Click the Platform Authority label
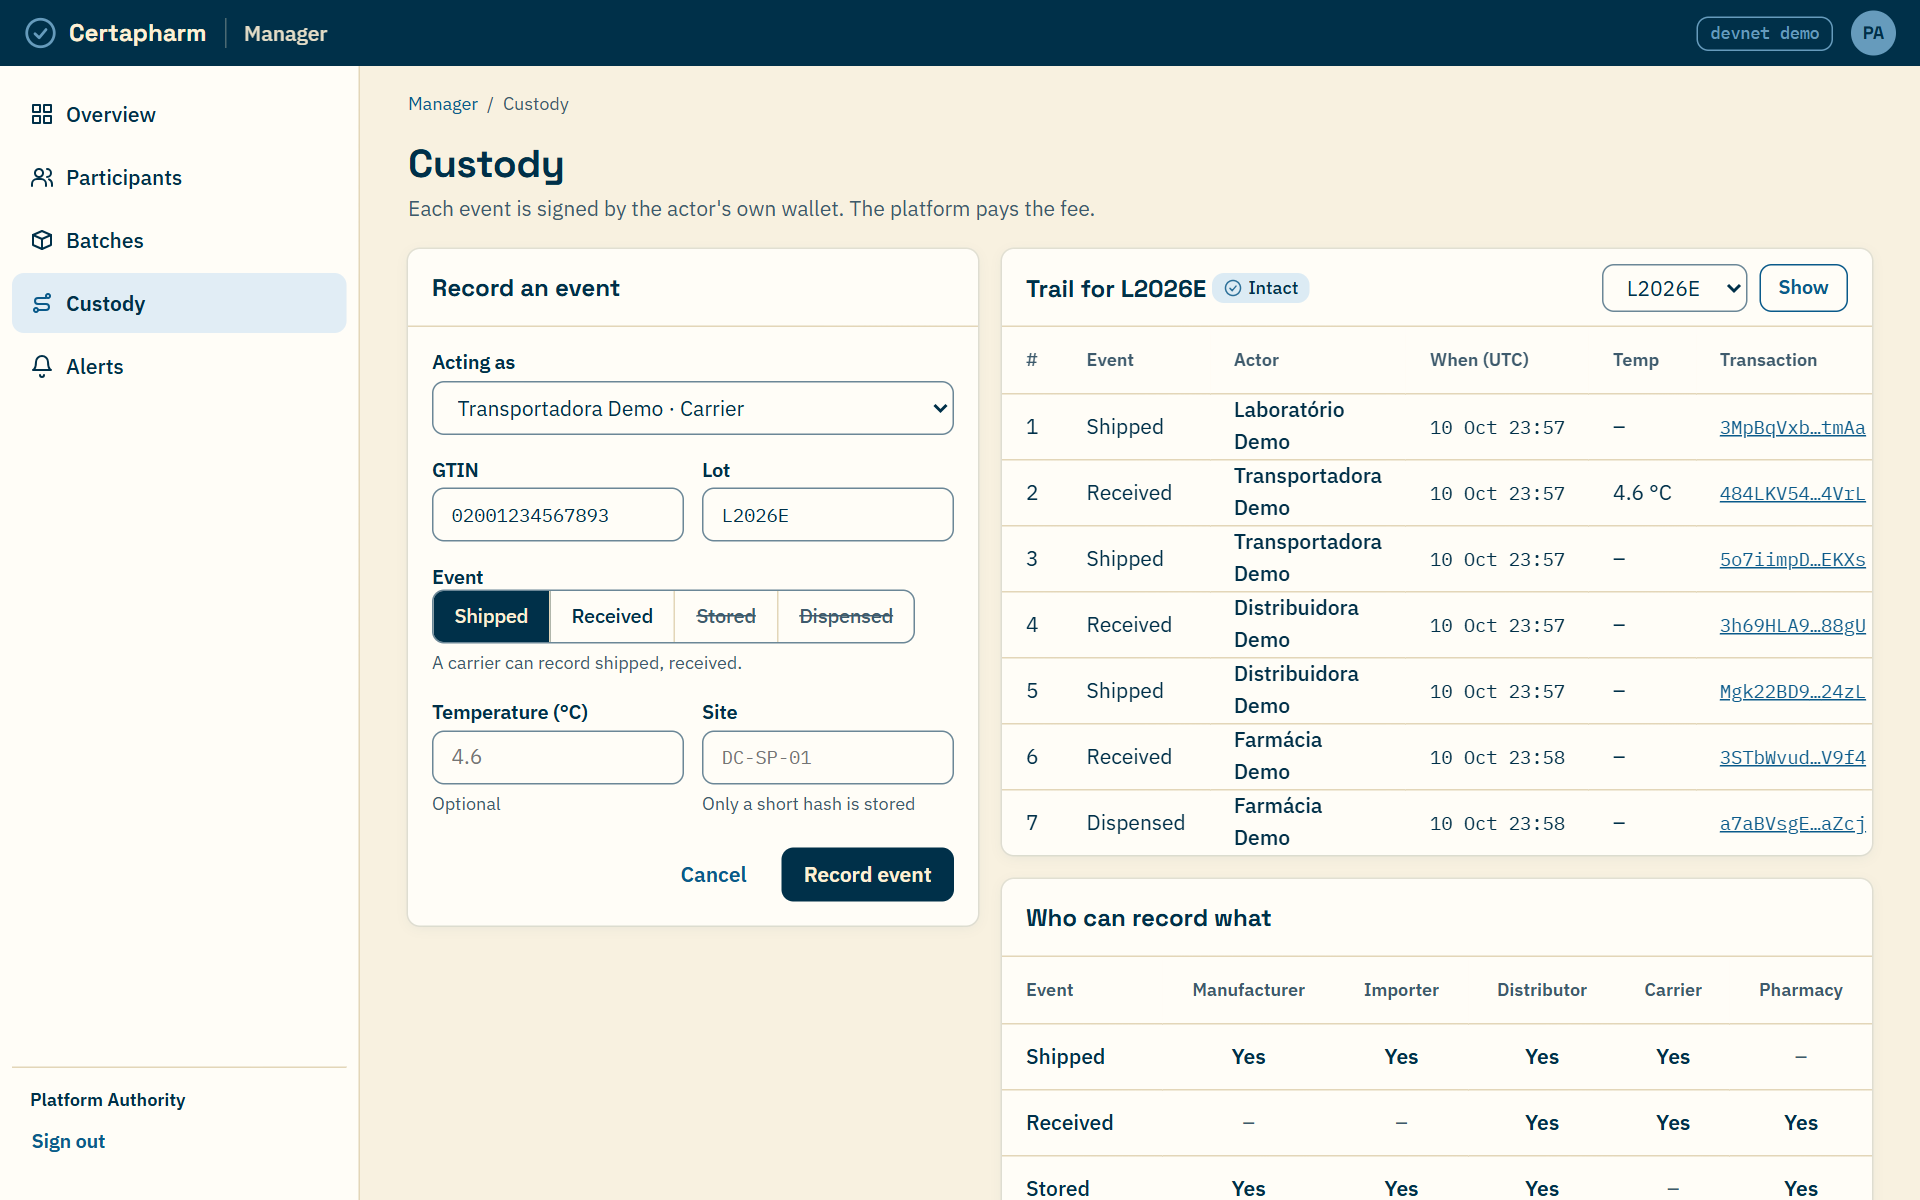The width and height of the screenshot is (1920, 1200). [x=108, y=1099]
